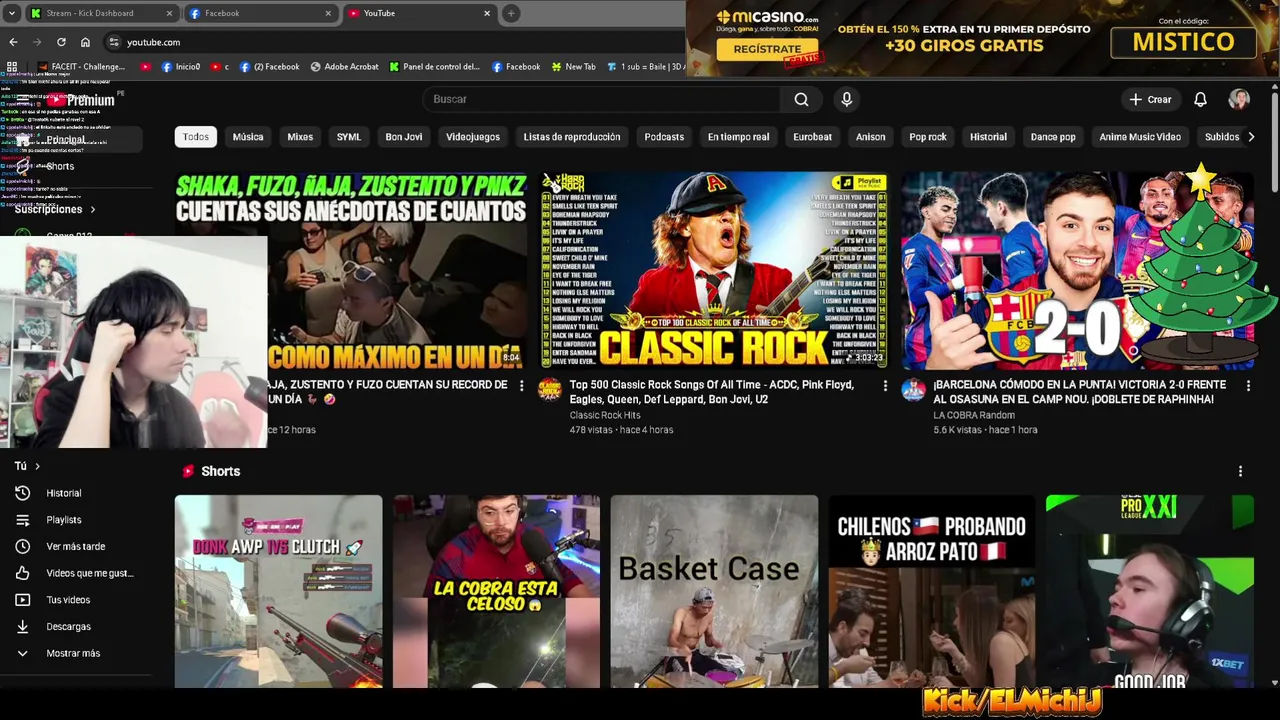1280x720 pixels.
Task: Select the Bon Jovi filter chip
Action: (404, 137)
